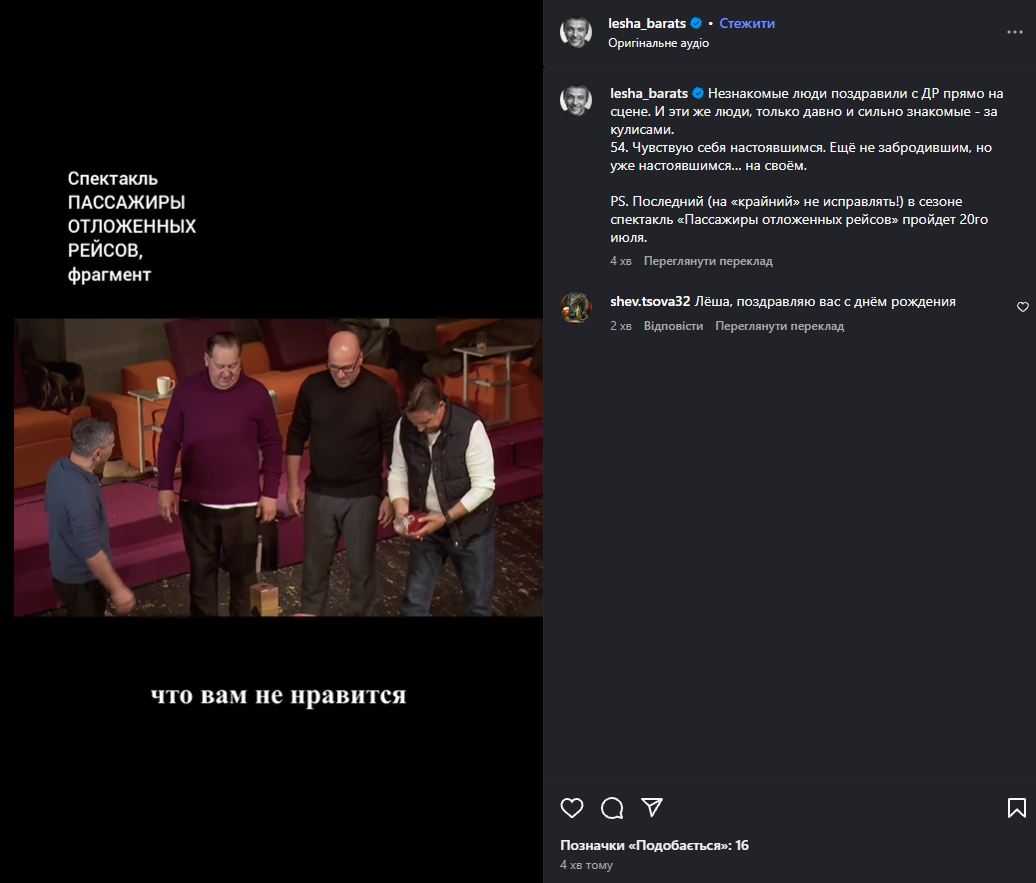Open the shev.tsova32 username link

tap(650, 301)
